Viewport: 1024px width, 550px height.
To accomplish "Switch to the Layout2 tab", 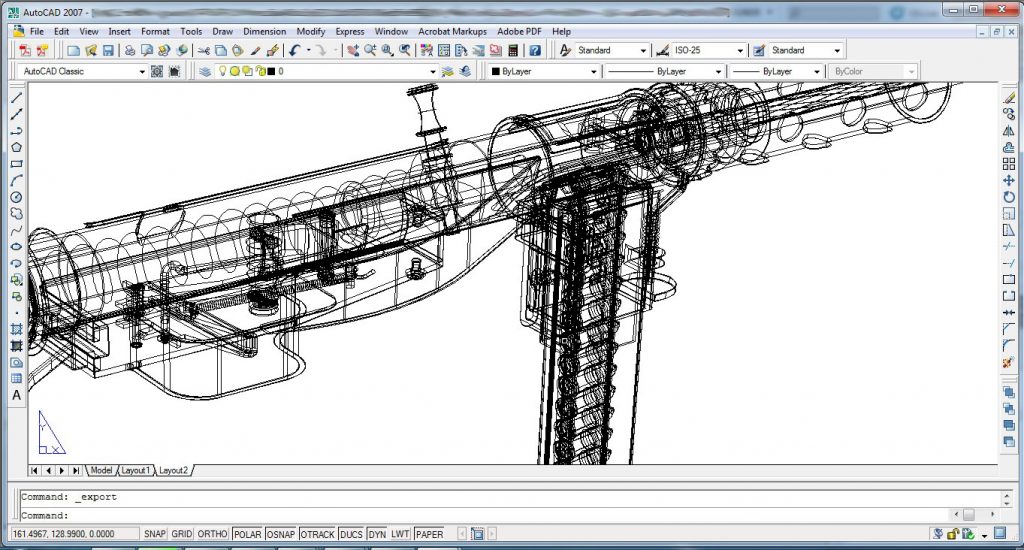I will click(174, 470).
